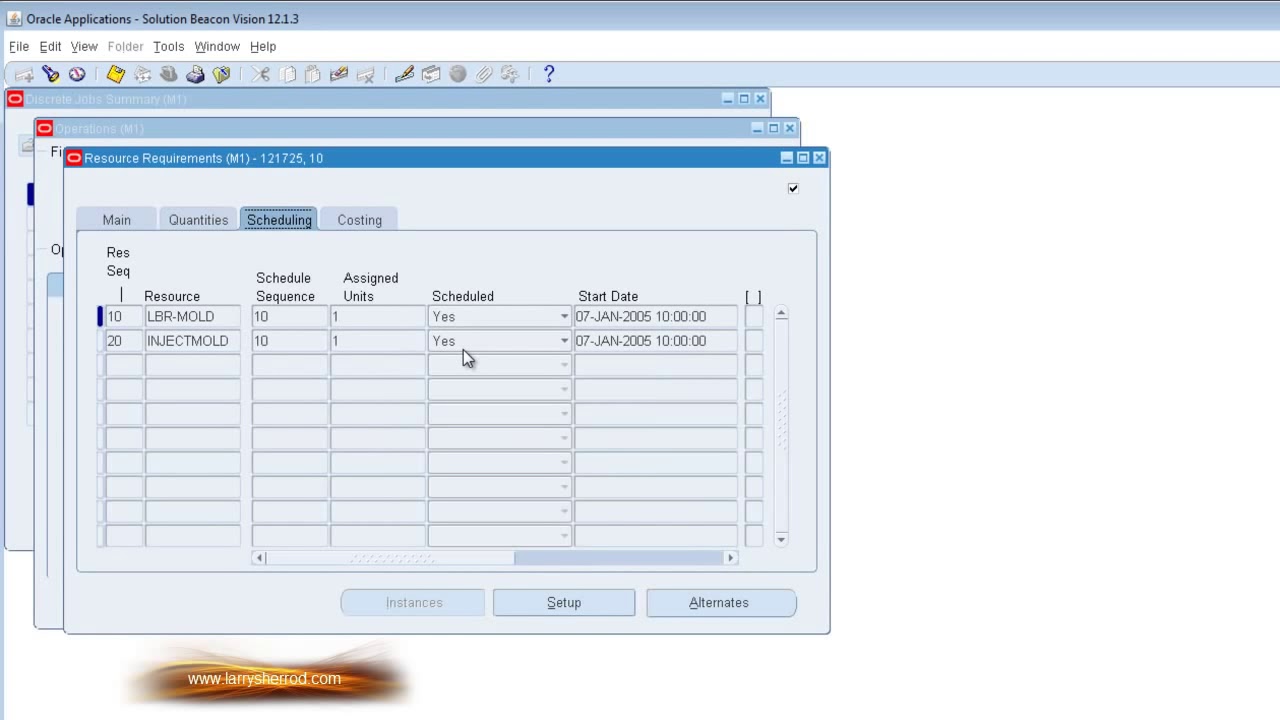Open Edit Field with the pencil icon

click(x=404, y=74)
